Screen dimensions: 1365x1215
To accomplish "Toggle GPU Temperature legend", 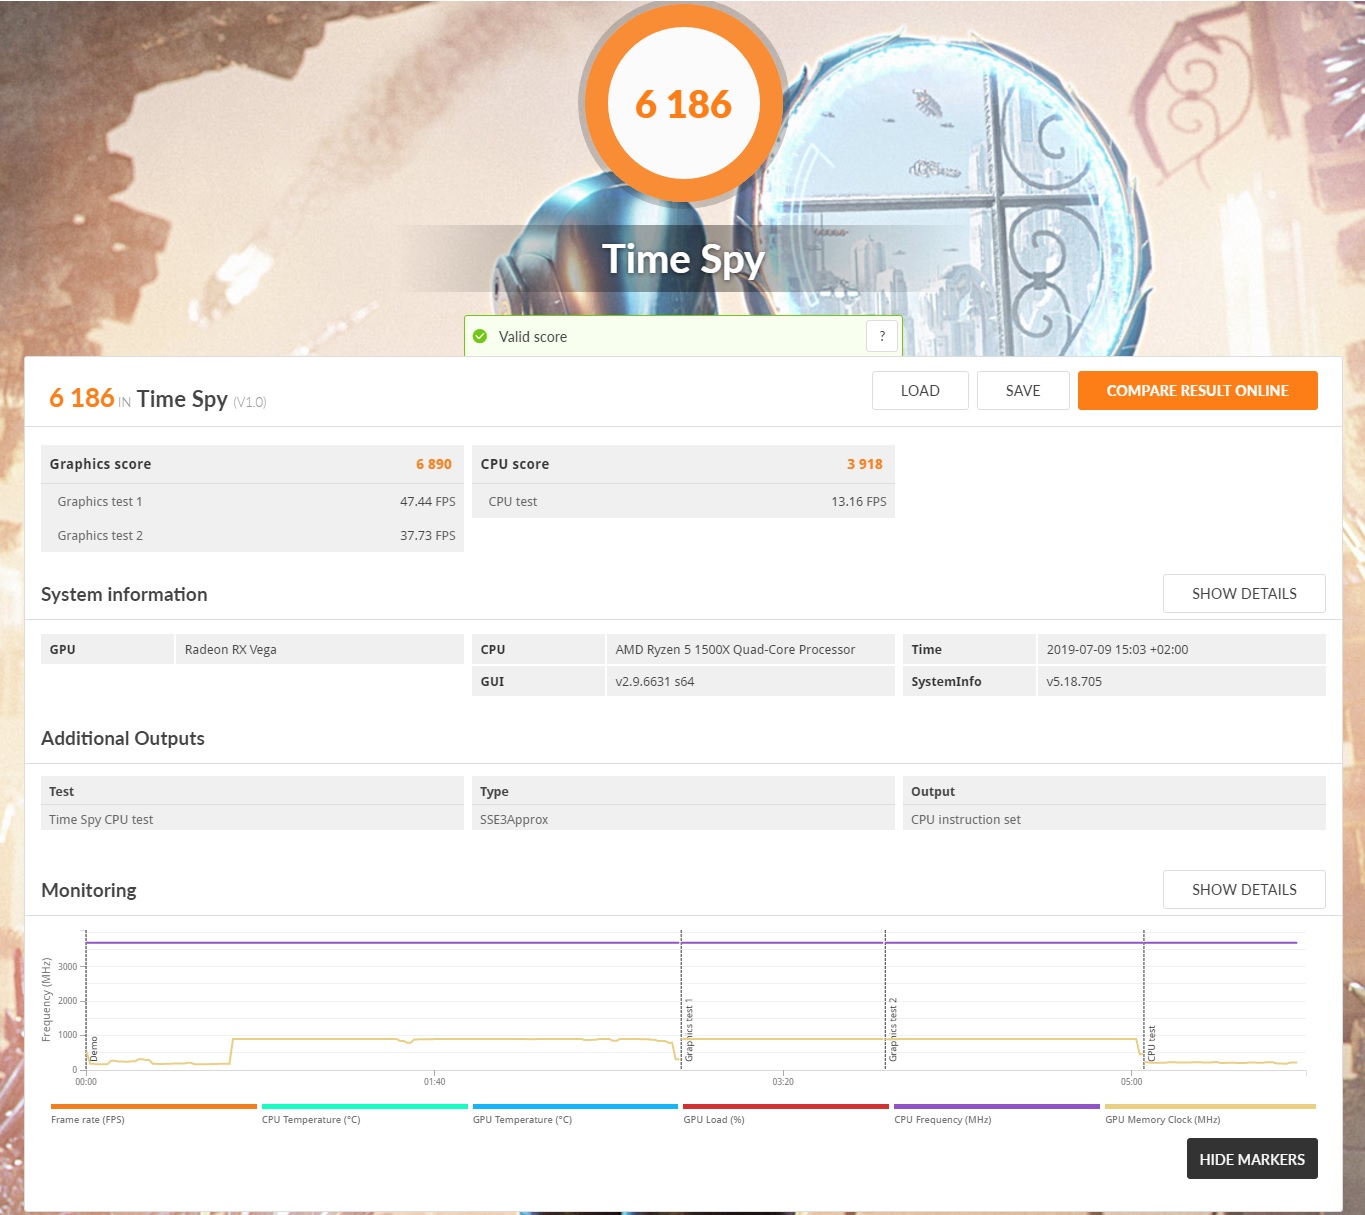I will pos(575,1113).
